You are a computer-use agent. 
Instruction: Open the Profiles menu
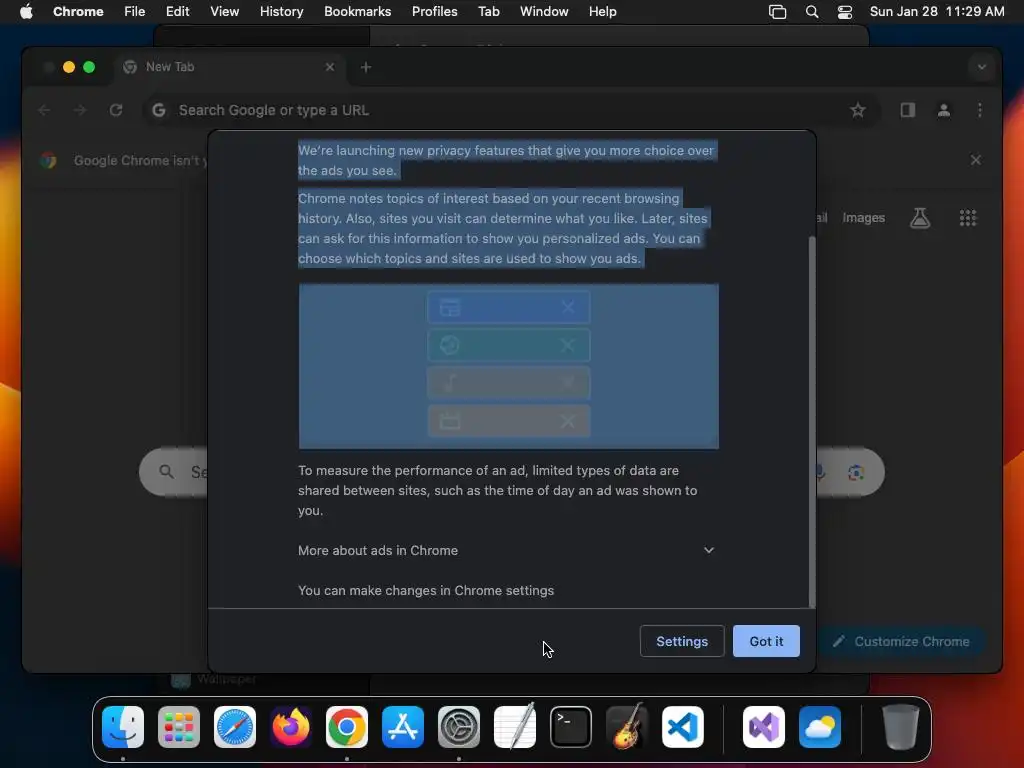coord(434,12)
